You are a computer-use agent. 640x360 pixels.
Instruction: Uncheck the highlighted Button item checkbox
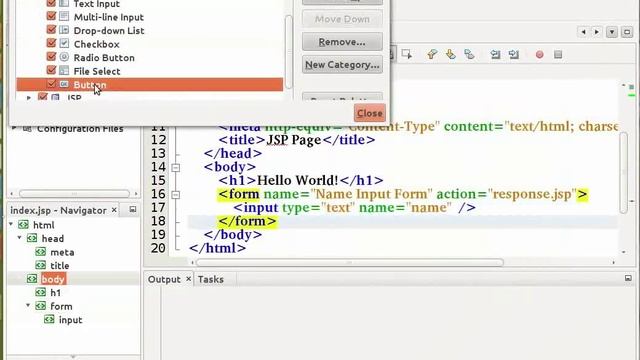click(51, 84)
